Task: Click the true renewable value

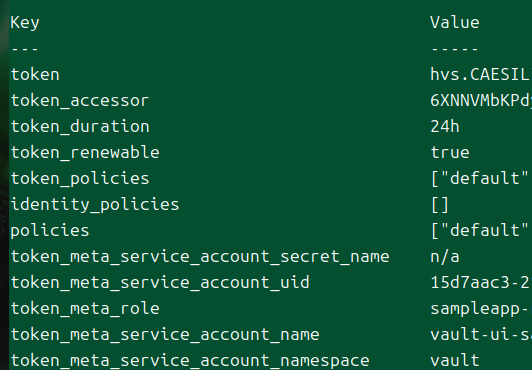Action: (450, 153)
